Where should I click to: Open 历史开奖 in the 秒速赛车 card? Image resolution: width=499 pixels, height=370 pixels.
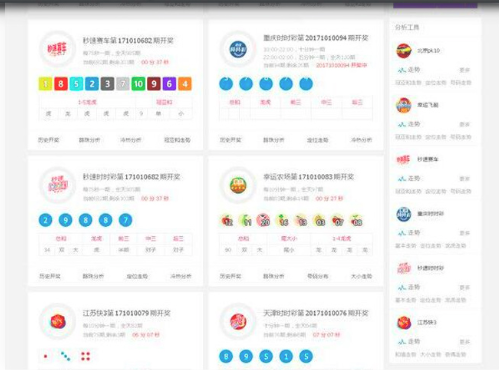(49, 140)
